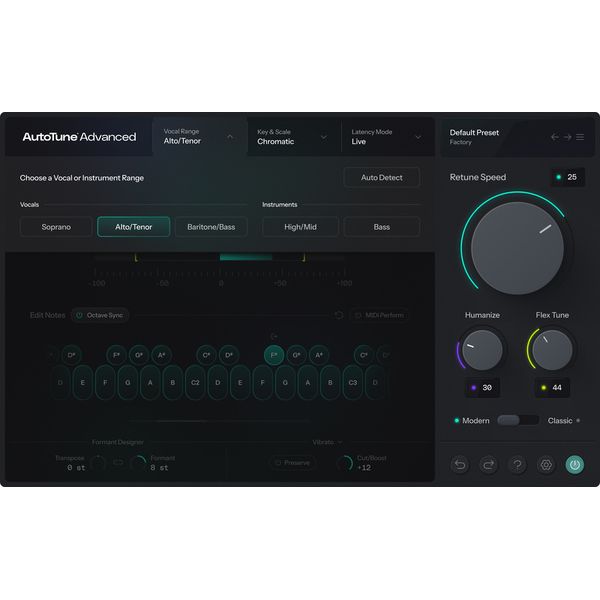Toggle the MIDI Perform button
This screenshot has width=600, height=600.
(x=379, y=315)
